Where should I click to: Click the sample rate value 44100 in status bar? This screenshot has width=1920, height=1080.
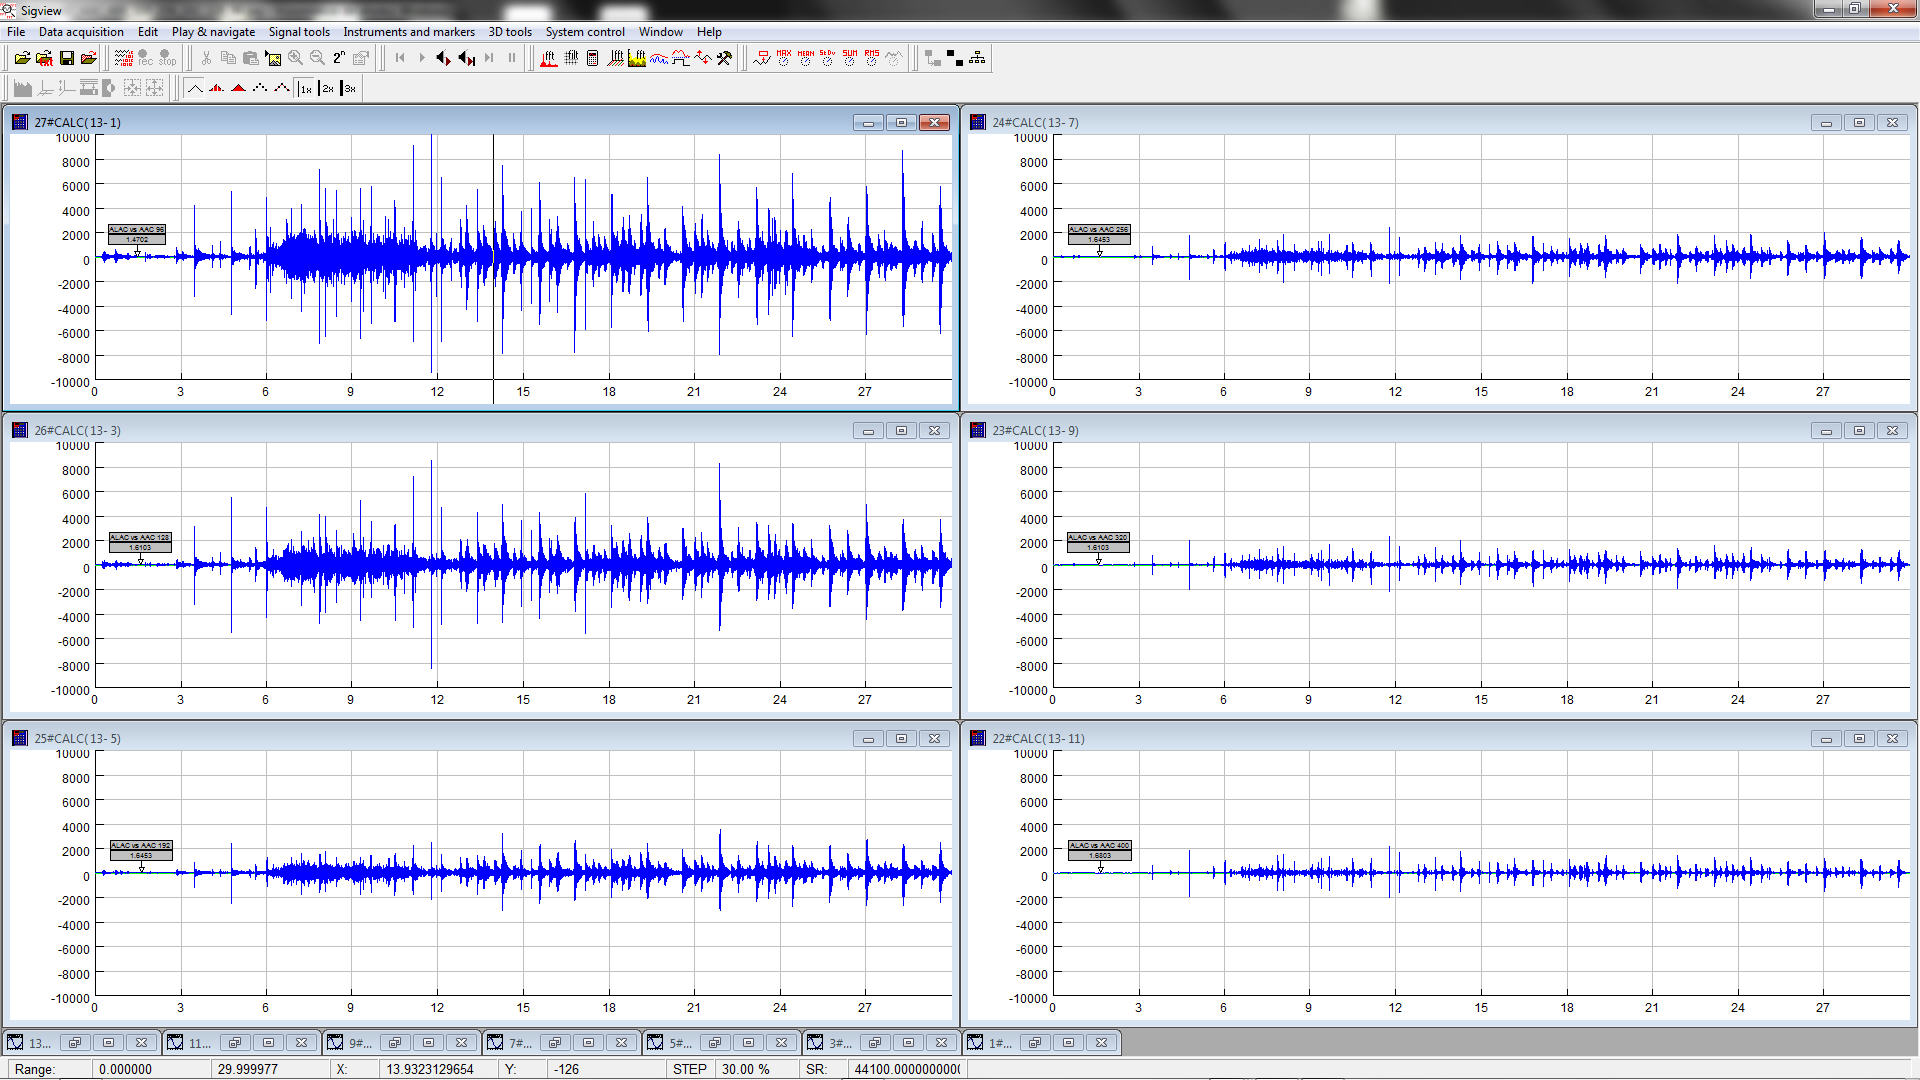click(x=906, y=1069)
